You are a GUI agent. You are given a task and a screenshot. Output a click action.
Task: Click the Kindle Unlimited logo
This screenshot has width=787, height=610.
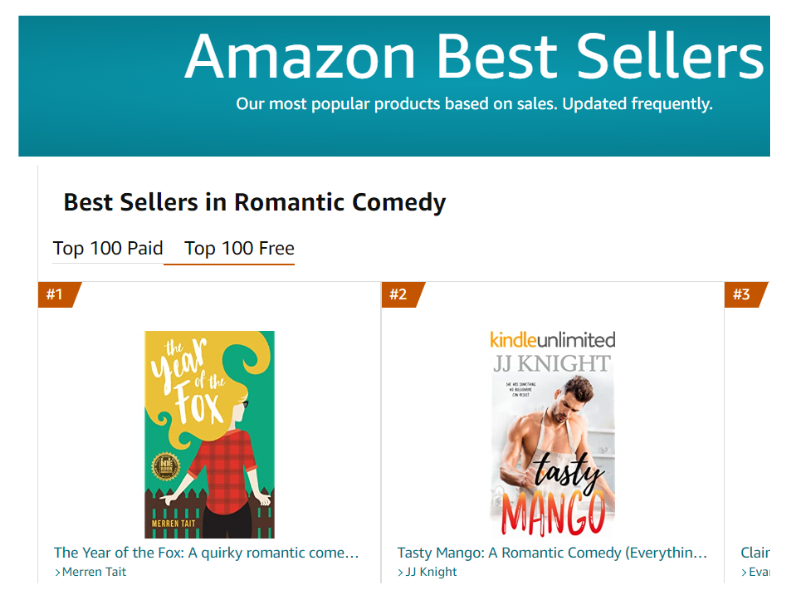[552, 340]
